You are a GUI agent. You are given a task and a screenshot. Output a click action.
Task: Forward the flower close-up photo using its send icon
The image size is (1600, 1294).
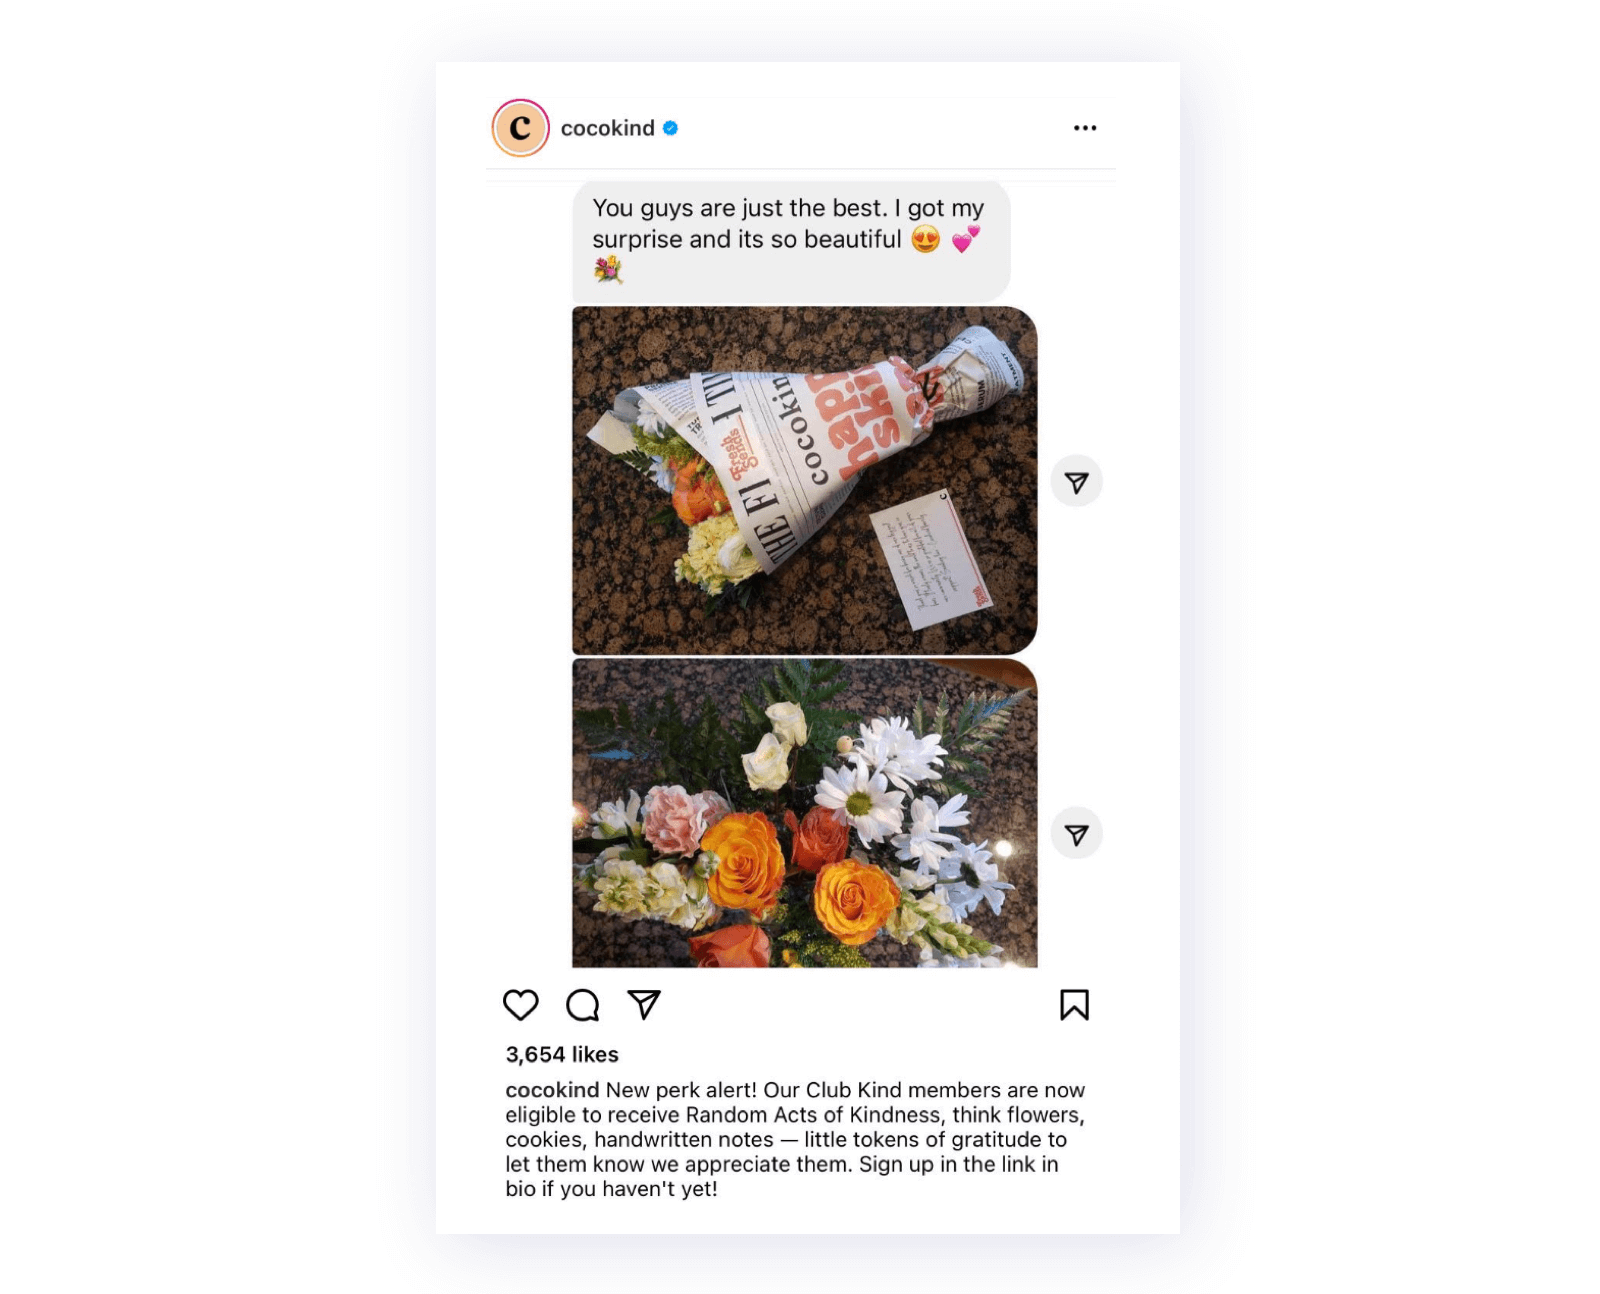pyautogui.click(x=1076, y=834)
